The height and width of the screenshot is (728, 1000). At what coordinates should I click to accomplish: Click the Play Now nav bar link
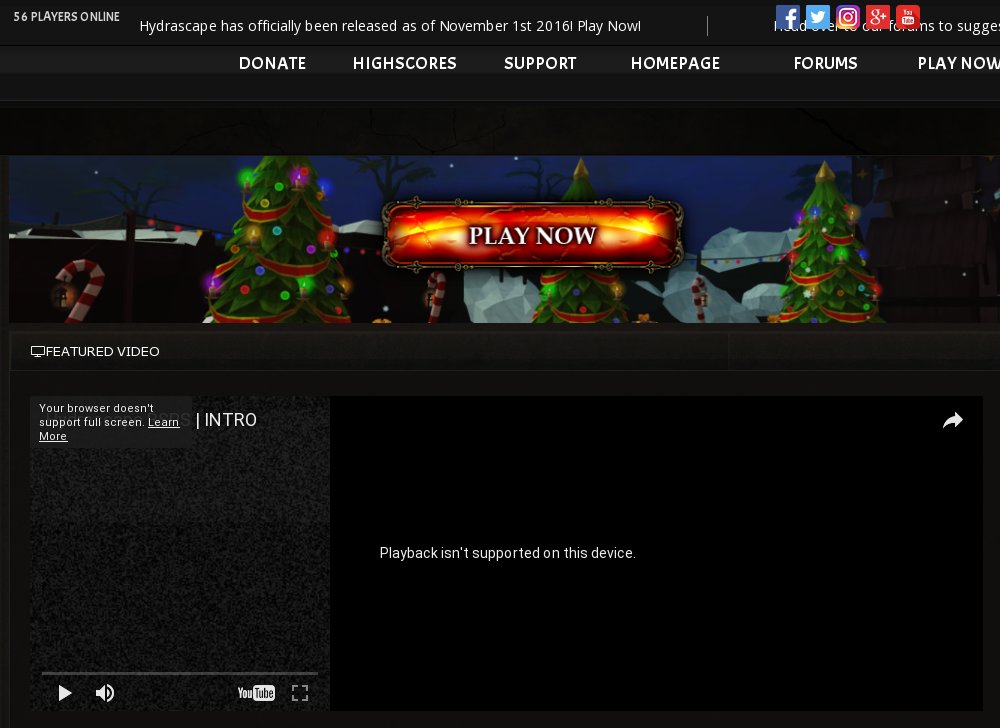point(957,63)
